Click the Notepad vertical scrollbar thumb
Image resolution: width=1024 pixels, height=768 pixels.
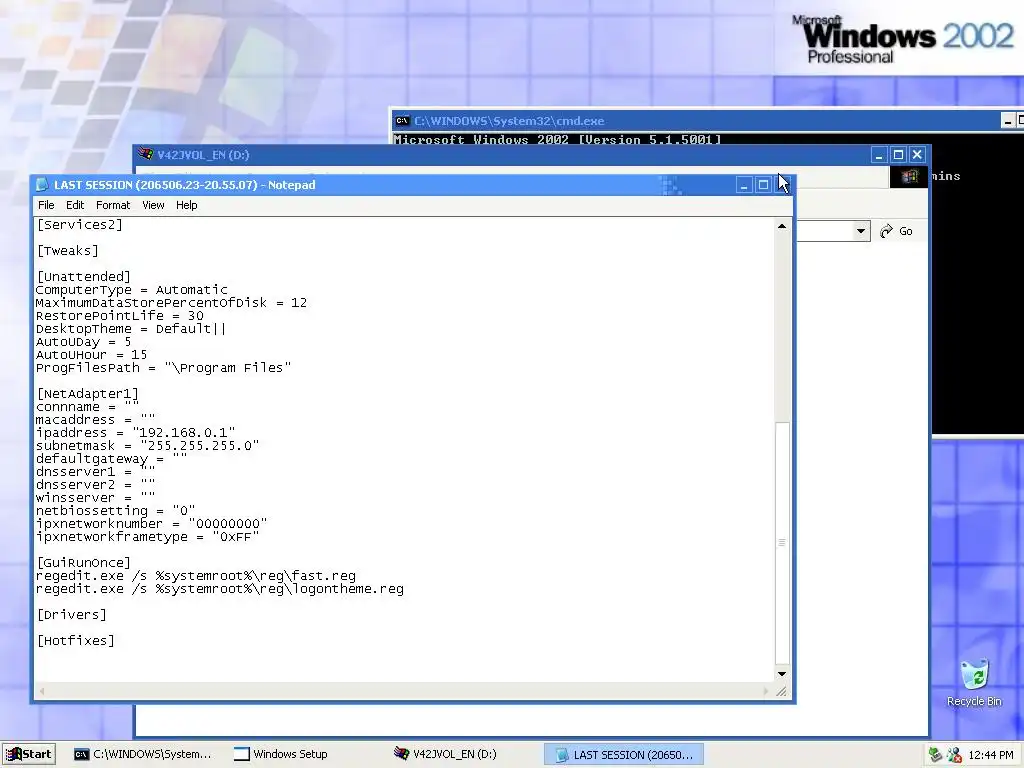point(782,542)
